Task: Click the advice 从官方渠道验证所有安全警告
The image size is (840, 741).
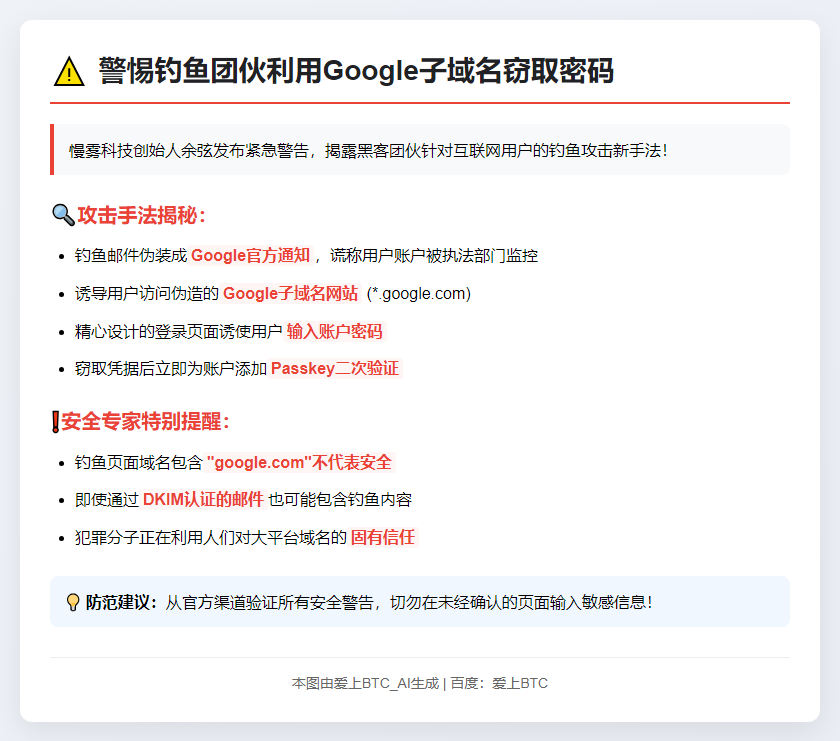Action: click(269, 602)
